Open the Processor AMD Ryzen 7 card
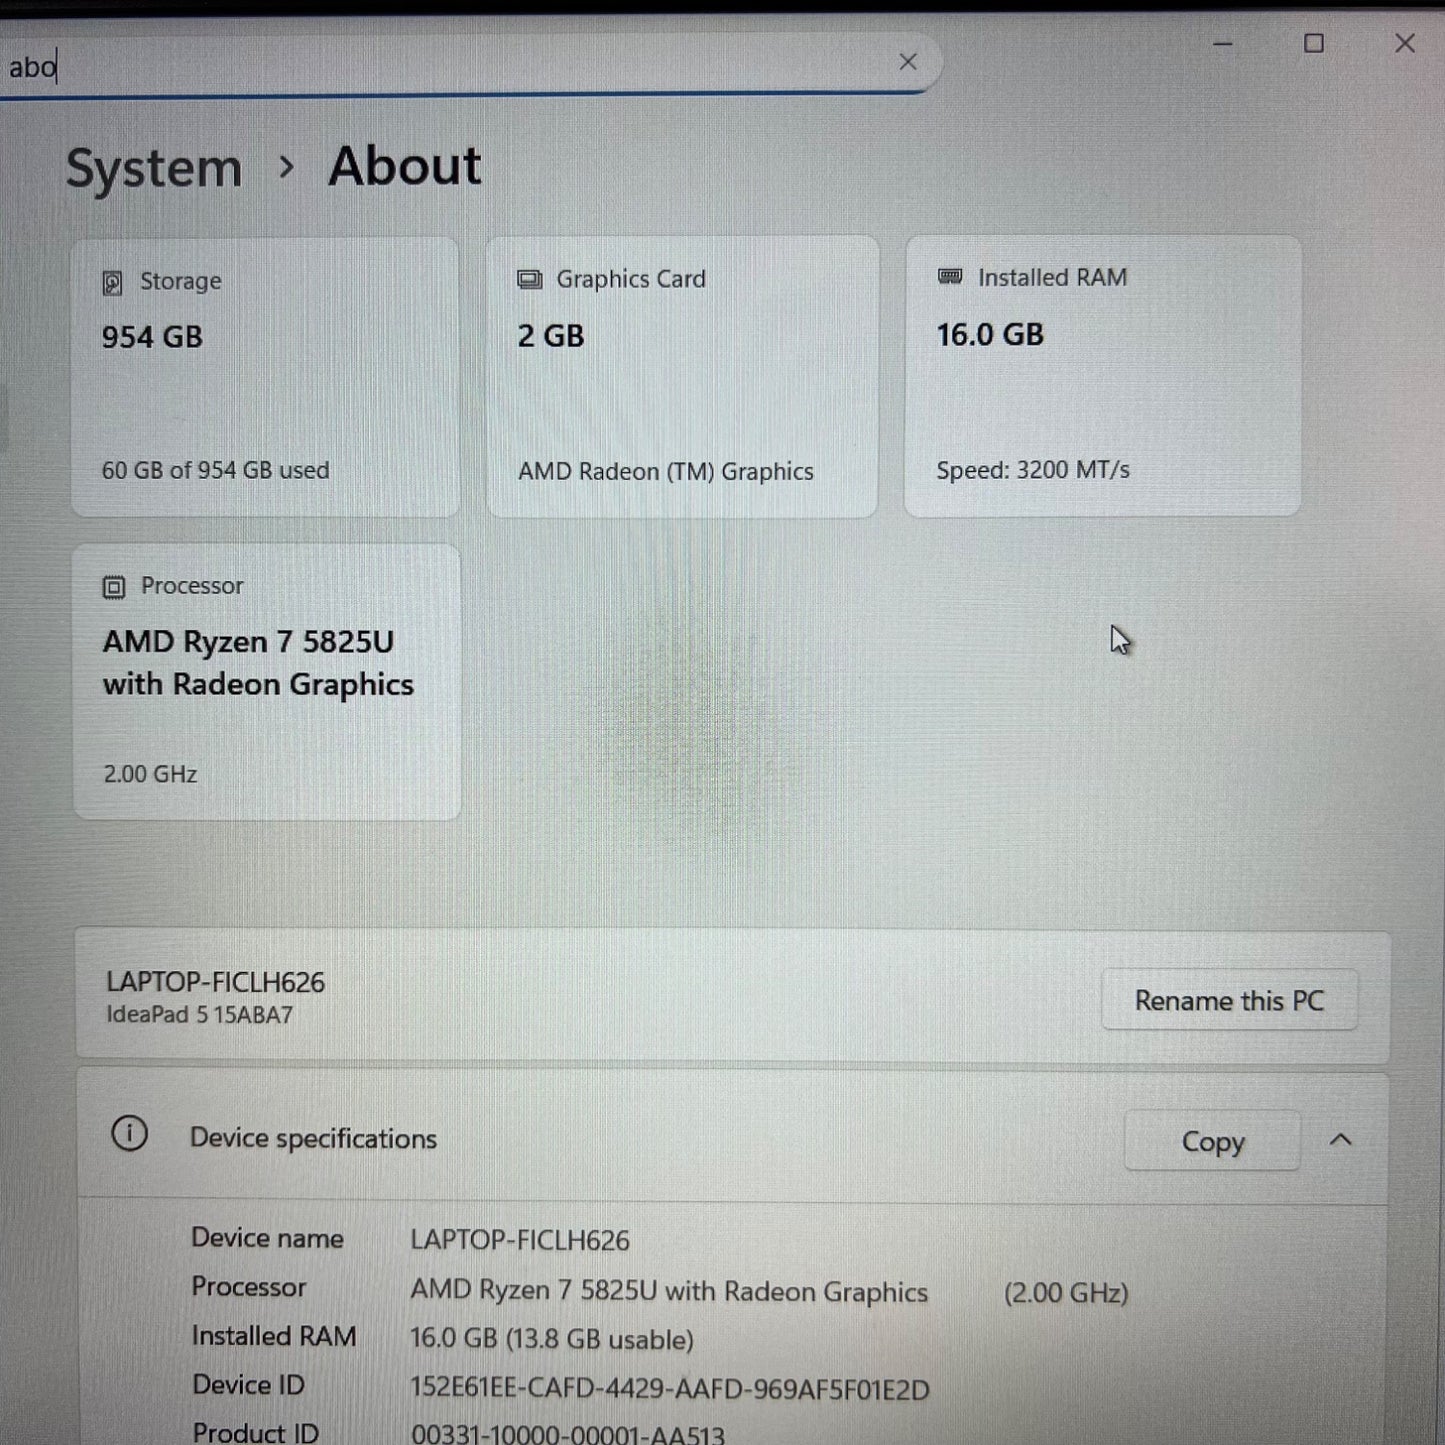Screen dimensions: 1445x1445 click(x=267, y=682)
